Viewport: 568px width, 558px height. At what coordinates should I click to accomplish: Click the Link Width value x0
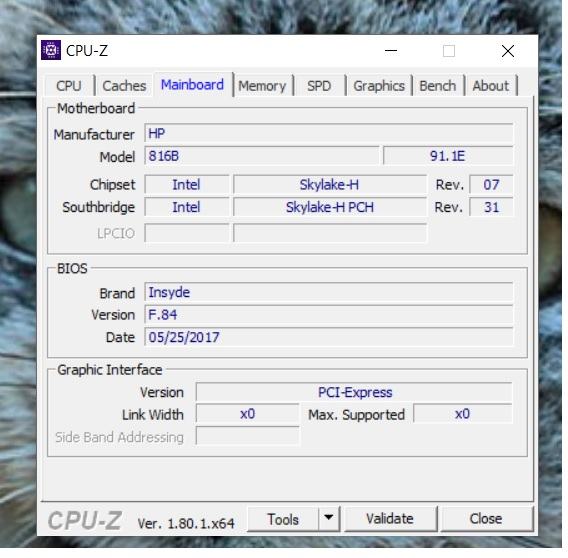pyautogui.click(x=247, y=414)
